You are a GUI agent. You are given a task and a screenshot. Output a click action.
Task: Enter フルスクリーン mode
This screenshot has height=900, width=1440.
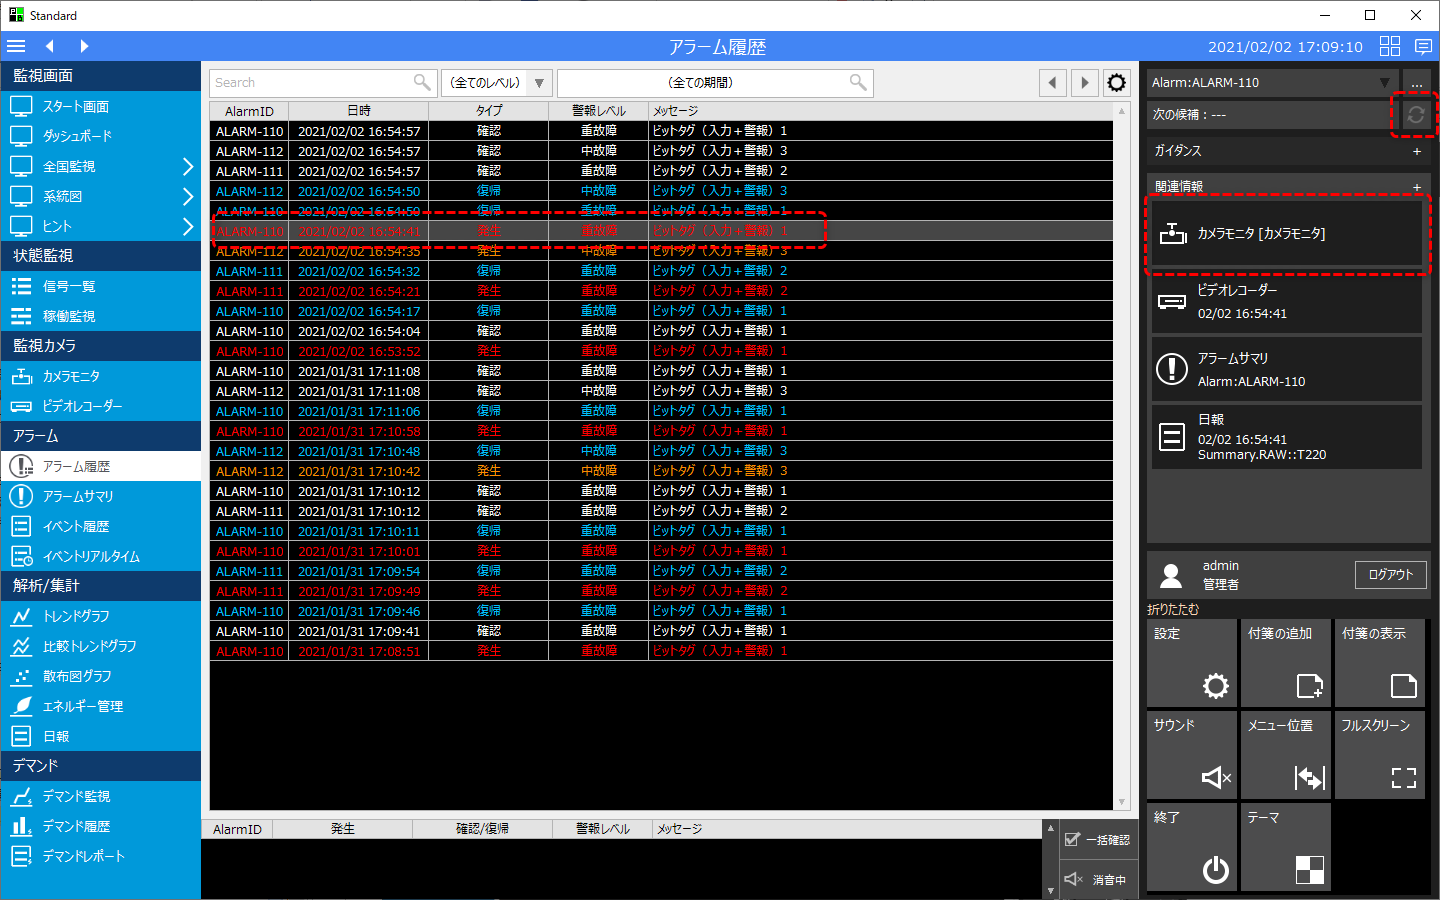coord(1380,755)
